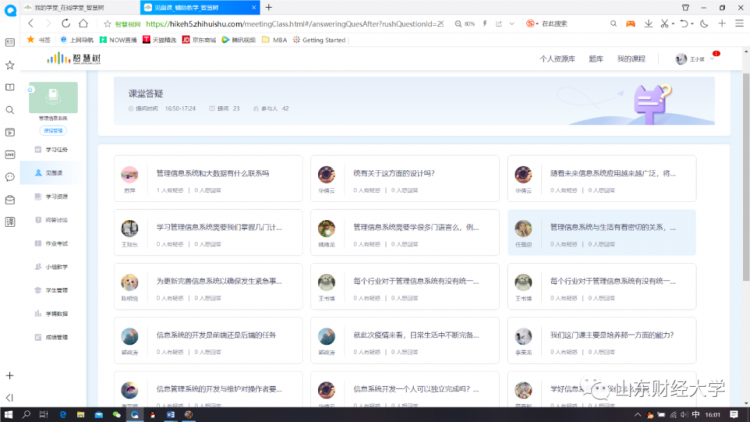This screenshot has width=750, height=422.
Task: Open 学情数据 in the course menu
Action: (x=52, y=314)
